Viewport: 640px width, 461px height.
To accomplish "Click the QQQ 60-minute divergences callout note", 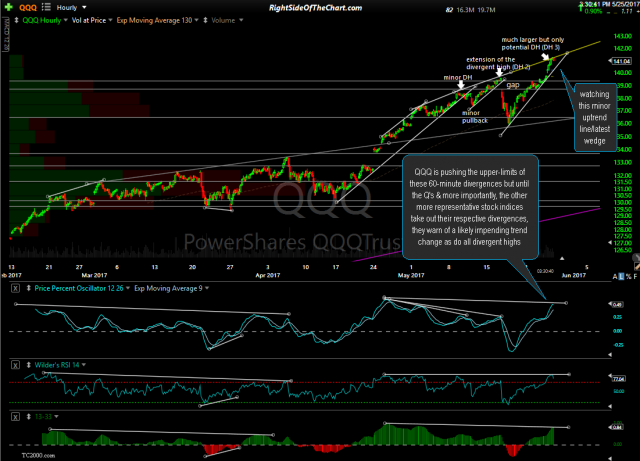I will click(x=469, y=207).
